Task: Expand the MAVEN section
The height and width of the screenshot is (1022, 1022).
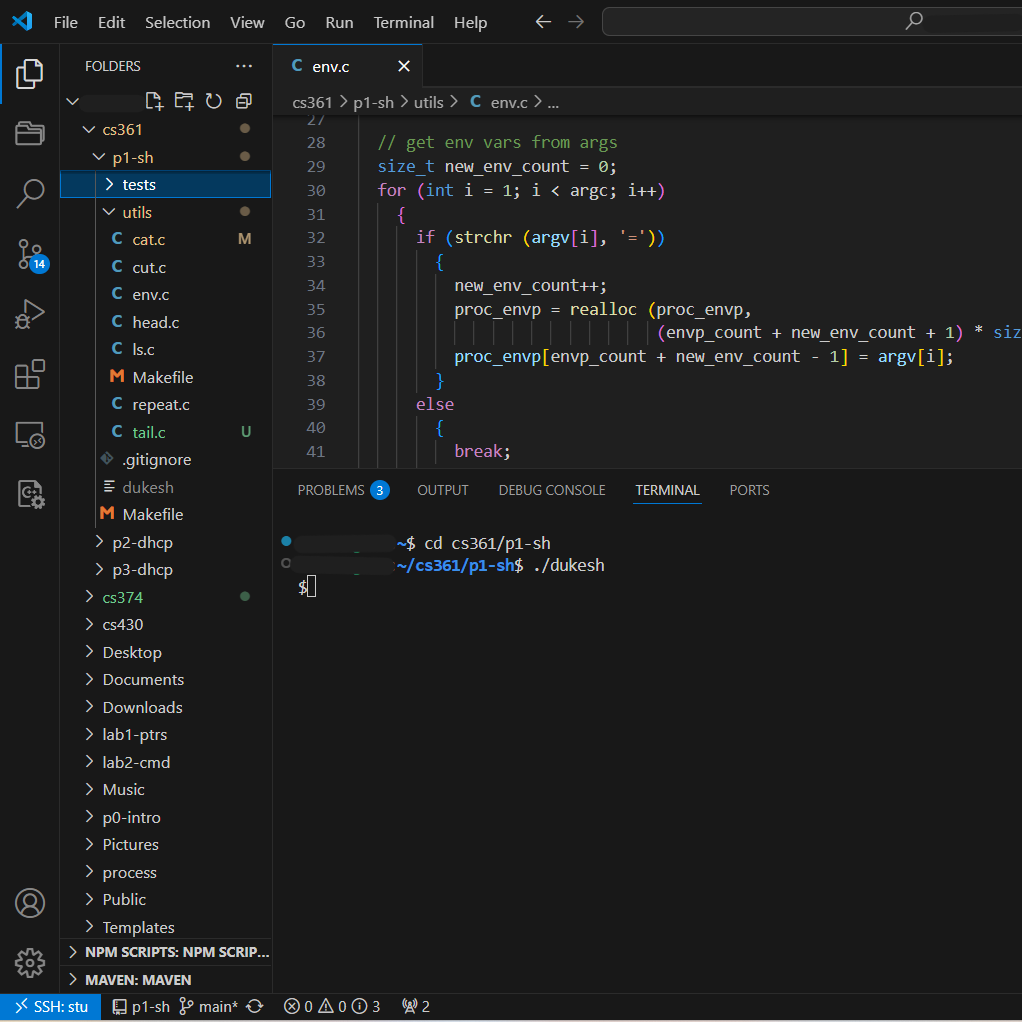Action: 166,980
